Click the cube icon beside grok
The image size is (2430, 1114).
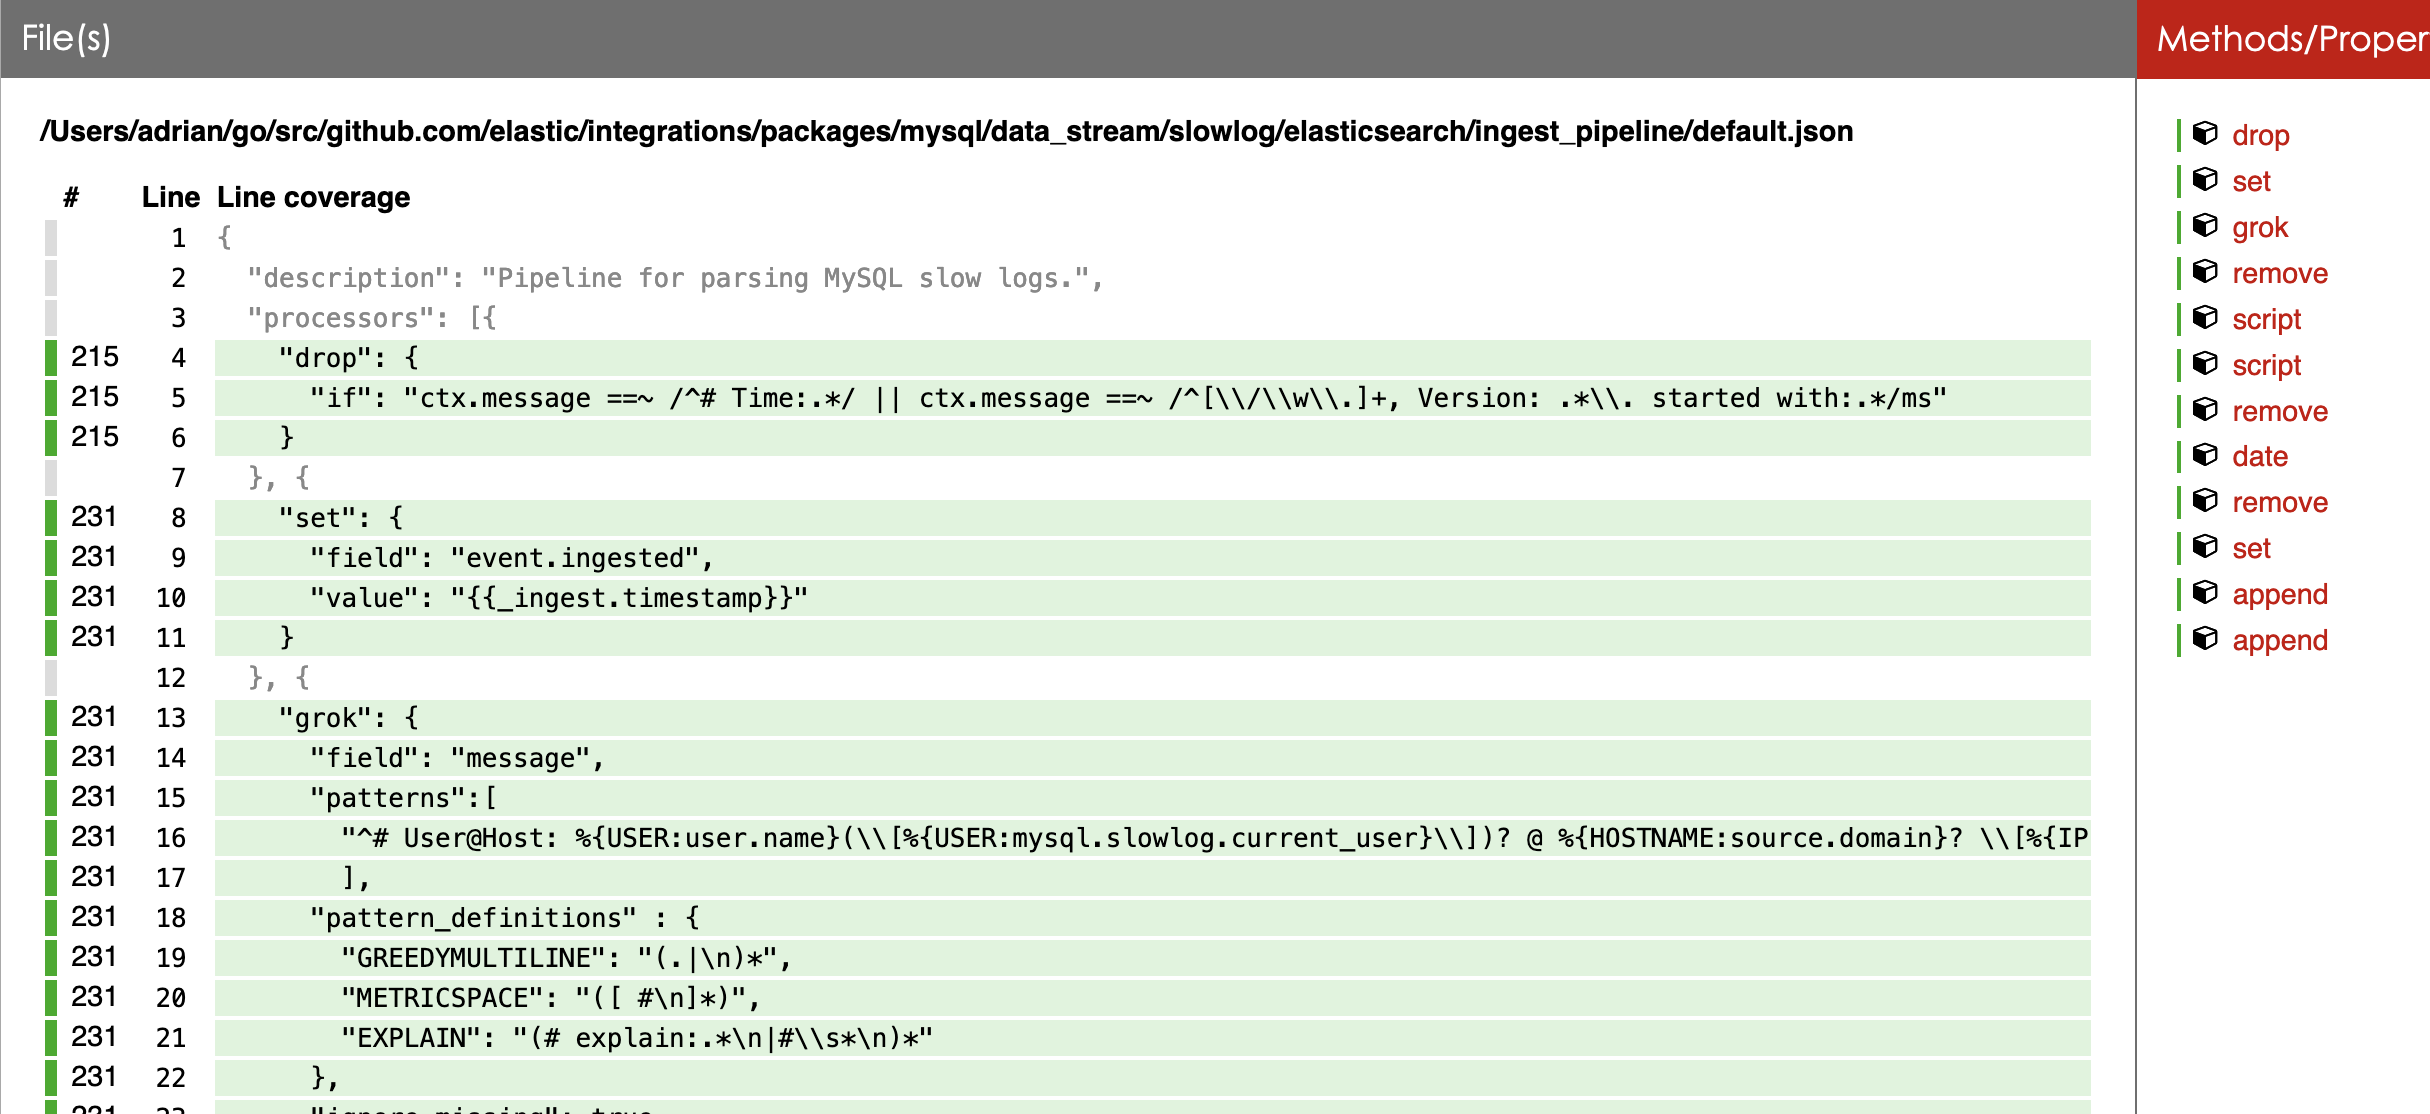click(x=2205, y=226)
